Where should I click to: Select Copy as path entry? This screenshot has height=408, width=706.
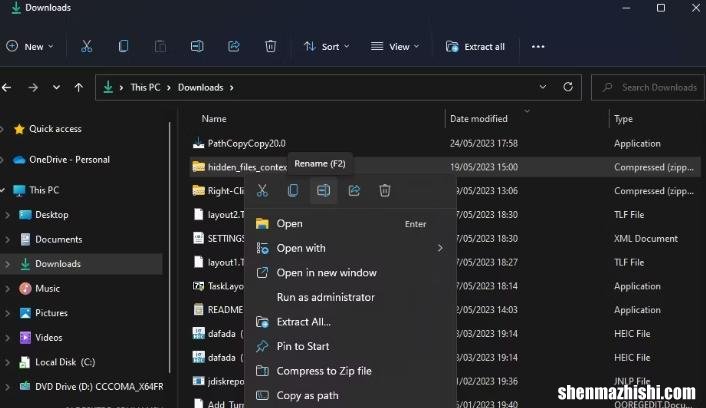(350, 395)
